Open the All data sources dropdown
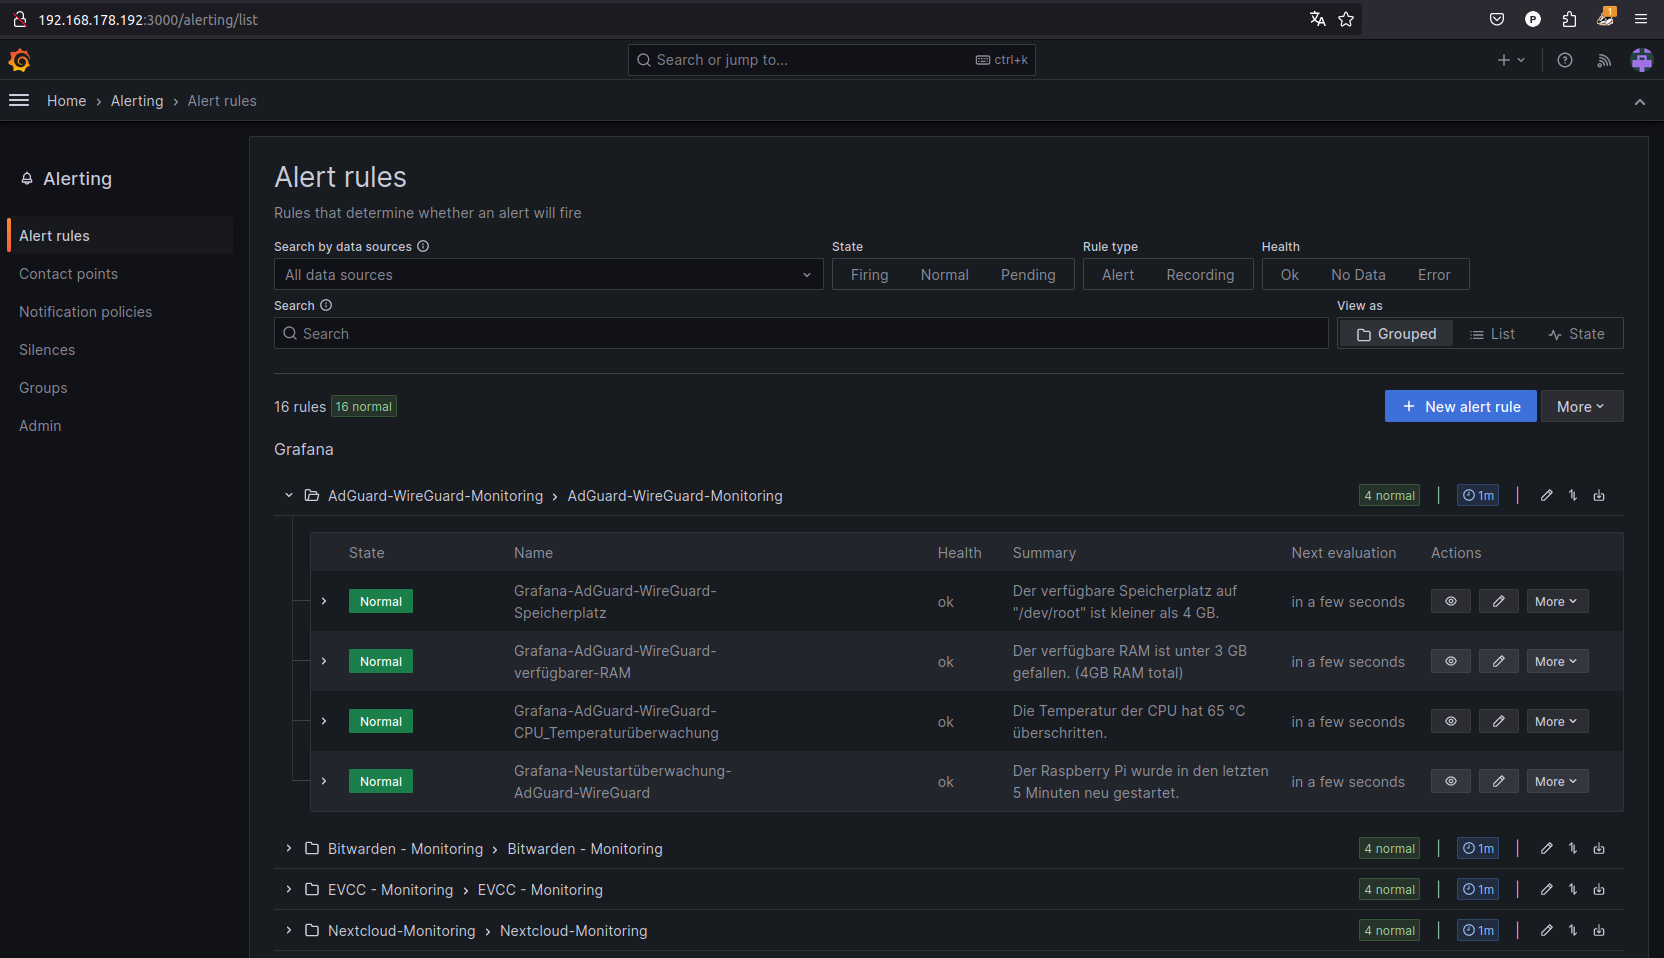Screen dimensions: 1664x958 (x=548, y=275)
